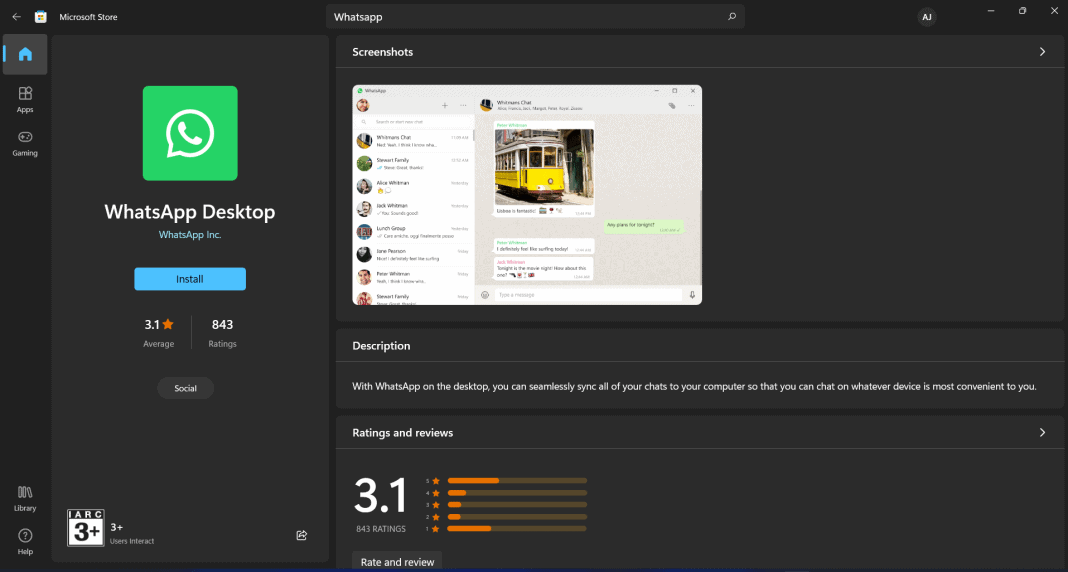Open the WhatsApp Inc. publisher link
1068x572 pixels.
click(190, 235)
